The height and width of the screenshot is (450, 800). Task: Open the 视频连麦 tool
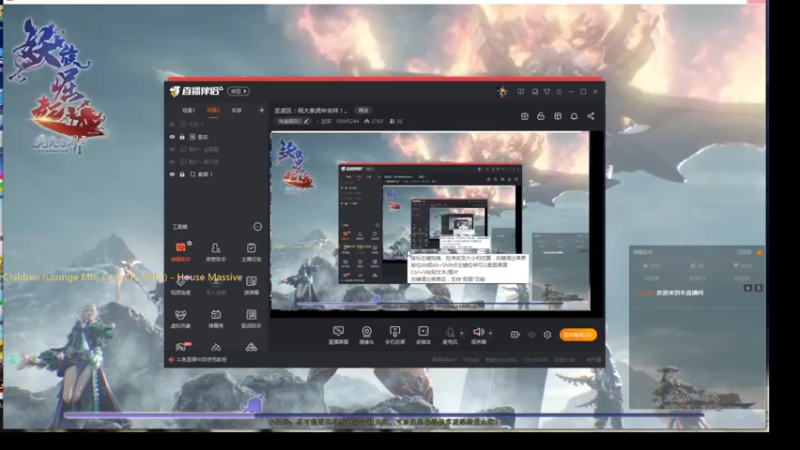[180, 285]
